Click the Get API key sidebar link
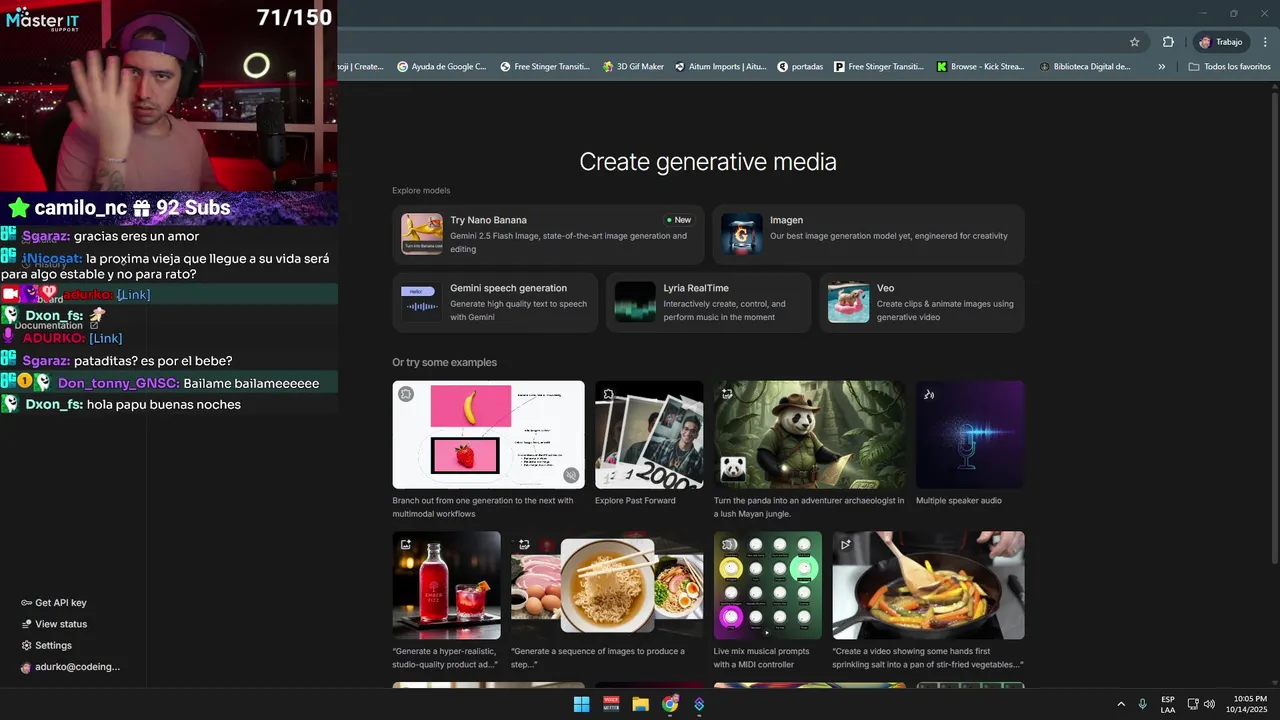Screen dimensions: 1280x720 54,603
